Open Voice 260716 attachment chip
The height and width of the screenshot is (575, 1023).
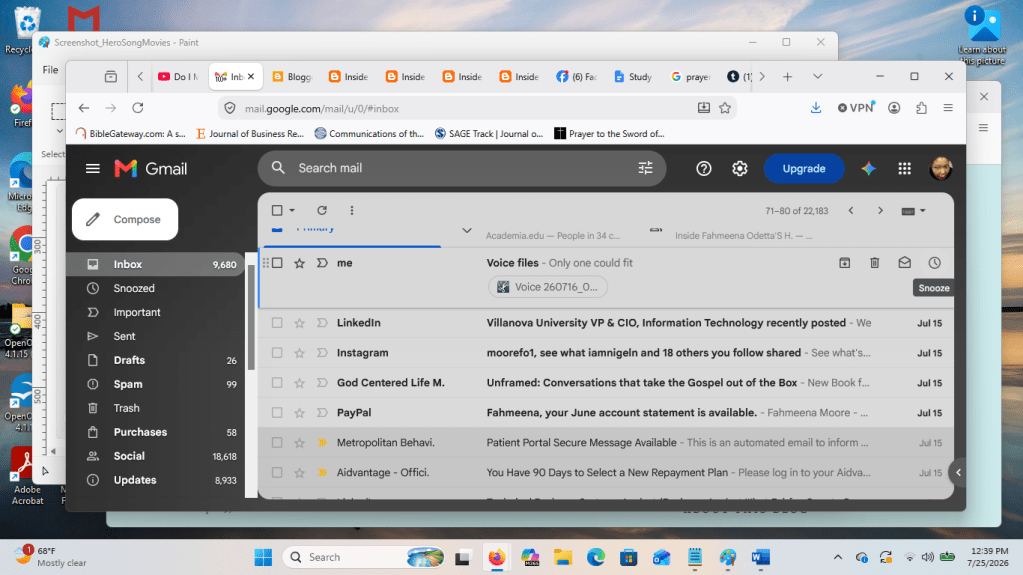[547, 287]
